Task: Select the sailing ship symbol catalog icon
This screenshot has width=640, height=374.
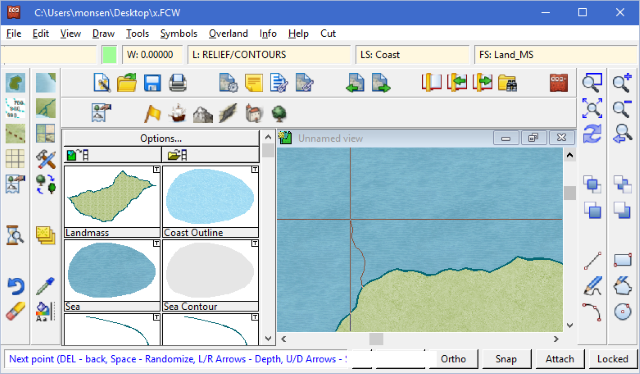Action: pos(177,113)
